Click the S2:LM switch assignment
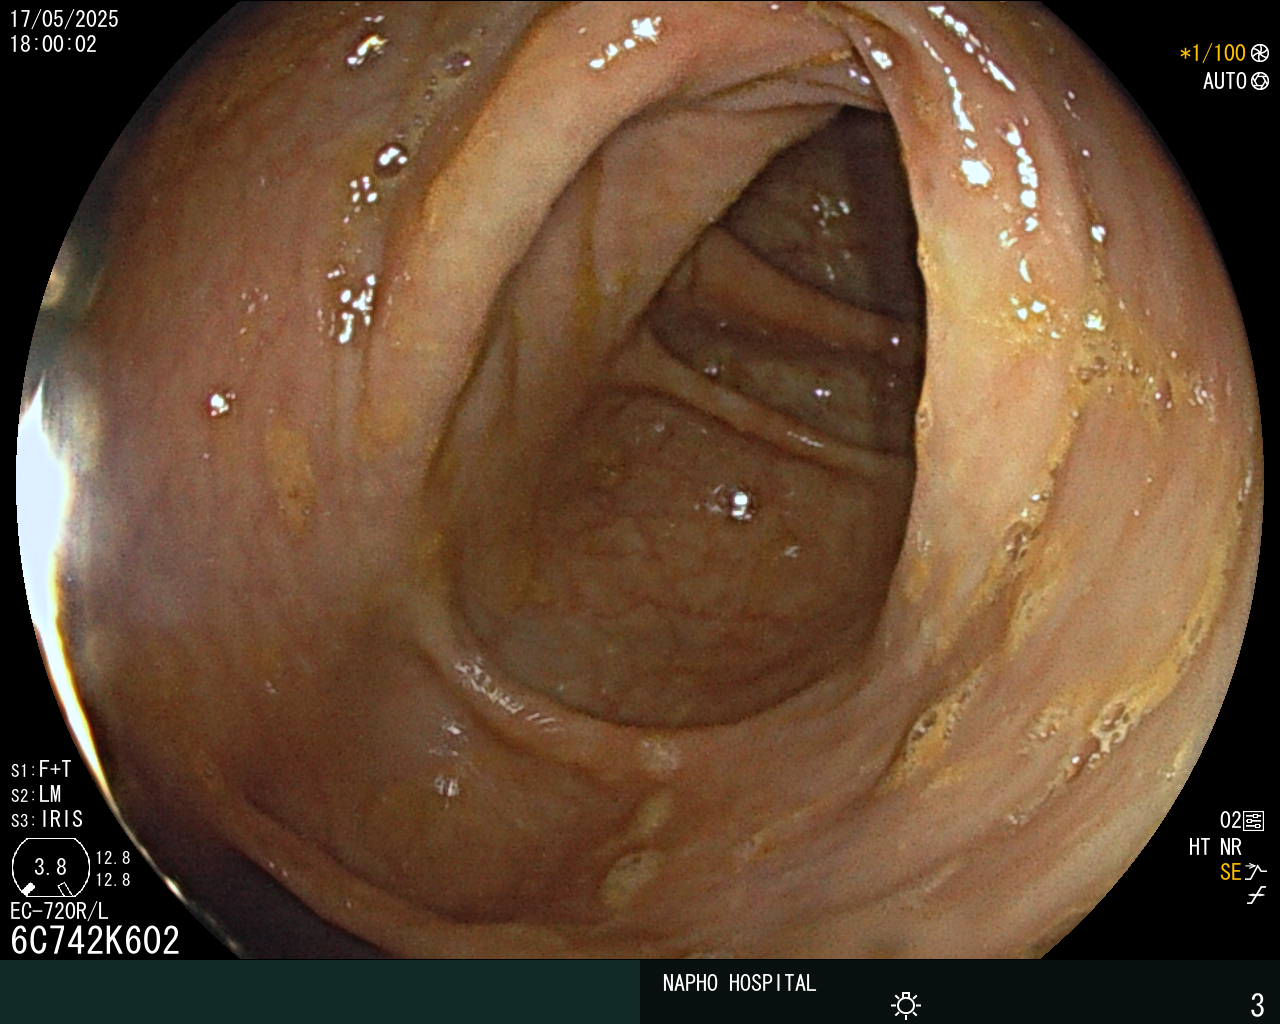 pyautogui.click(x=36, y=794)
